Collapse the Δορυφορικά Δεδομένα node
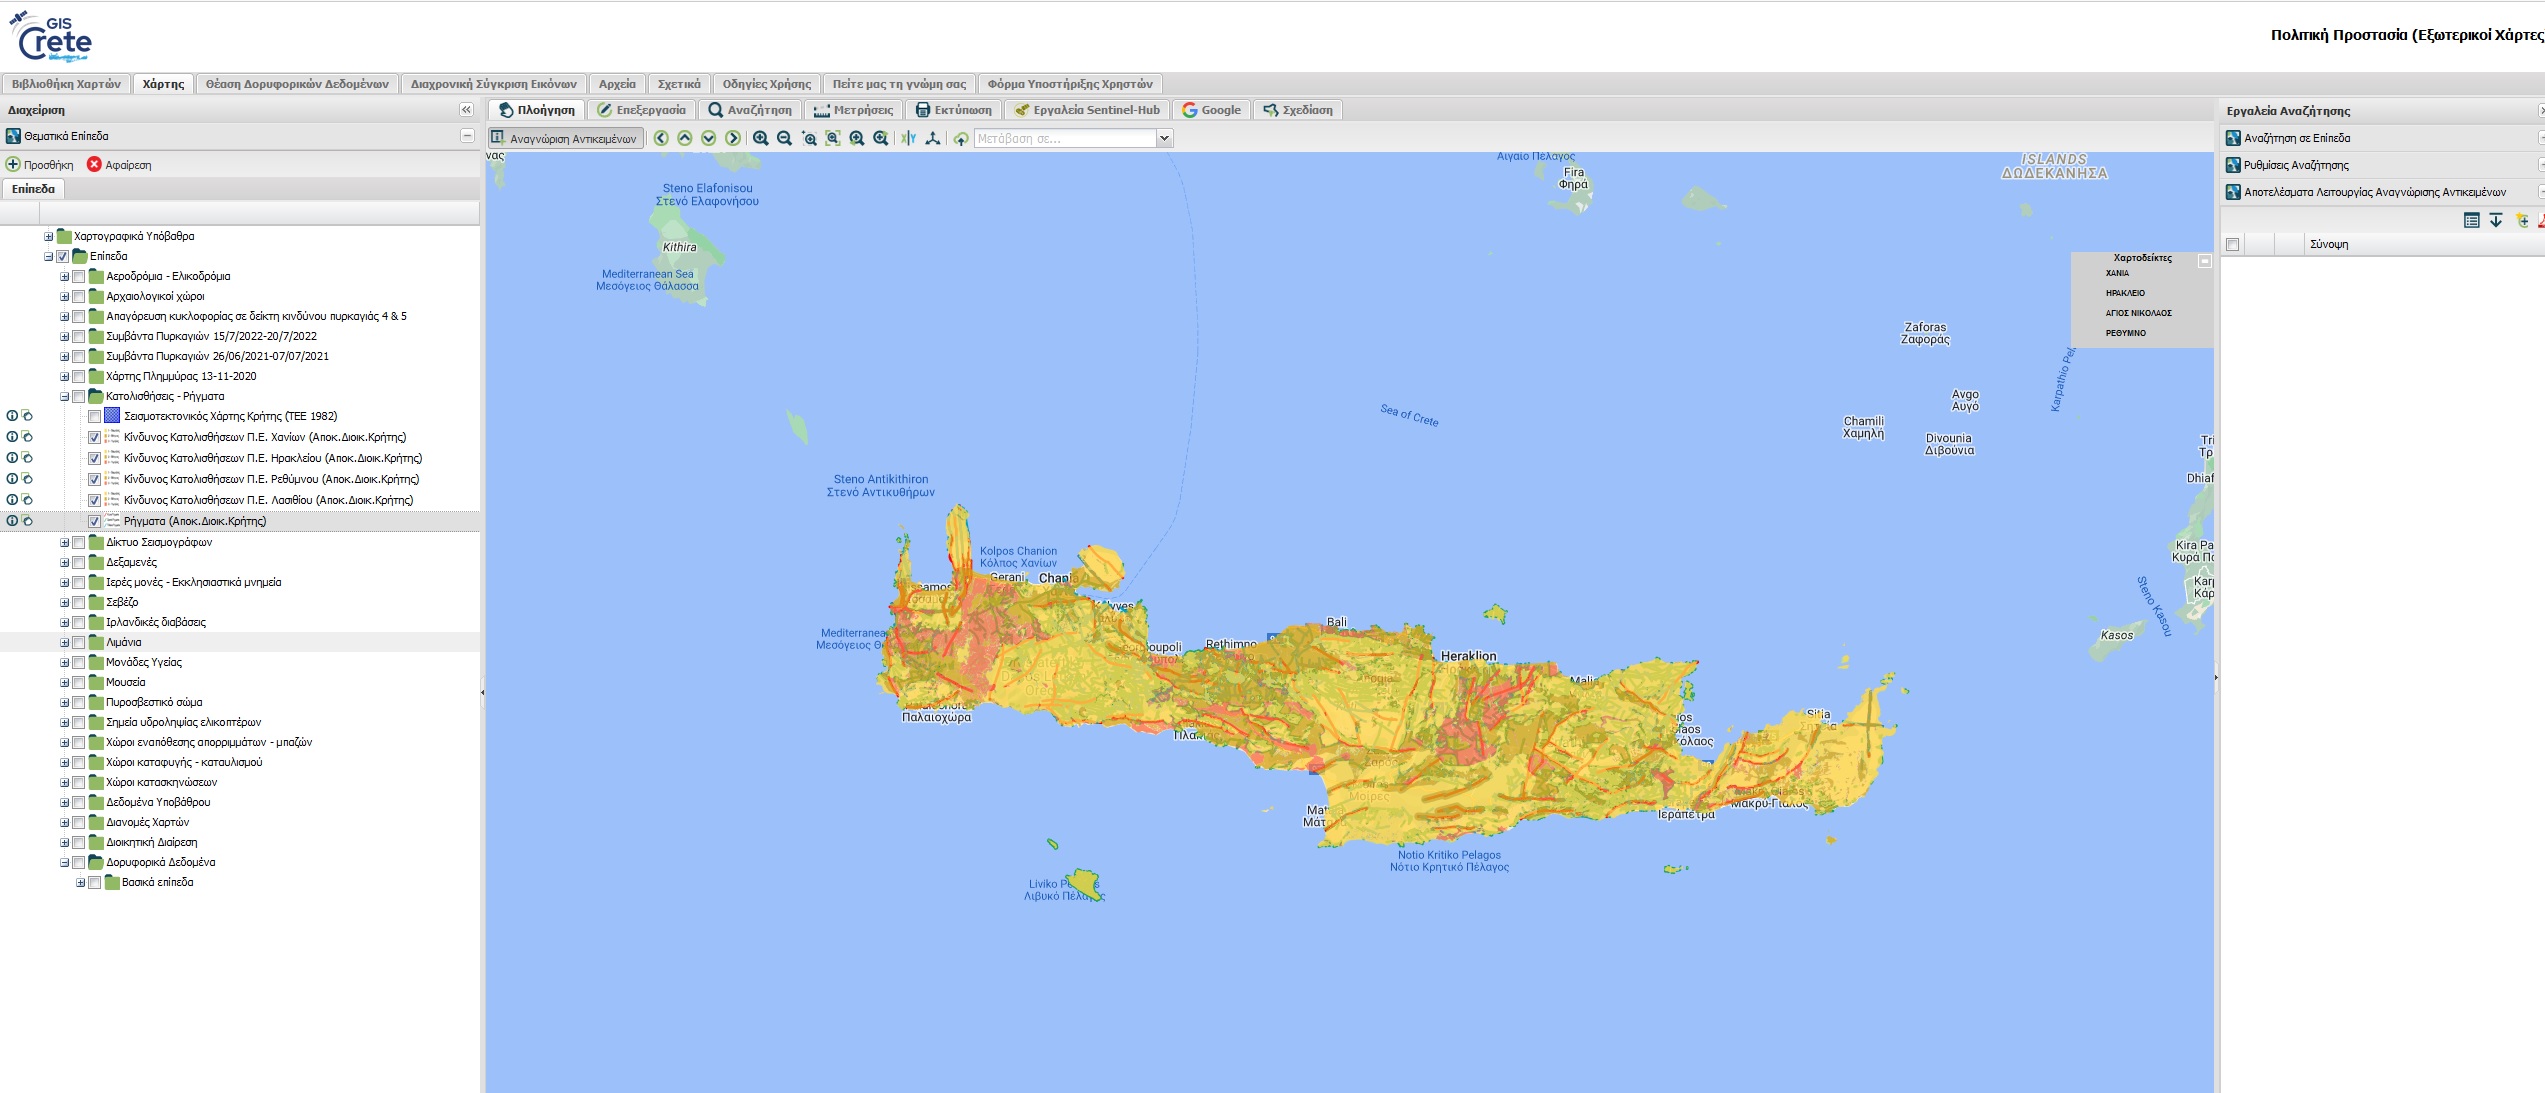The width and height of the screenshot is (2545, 1093). pos(64,862)
